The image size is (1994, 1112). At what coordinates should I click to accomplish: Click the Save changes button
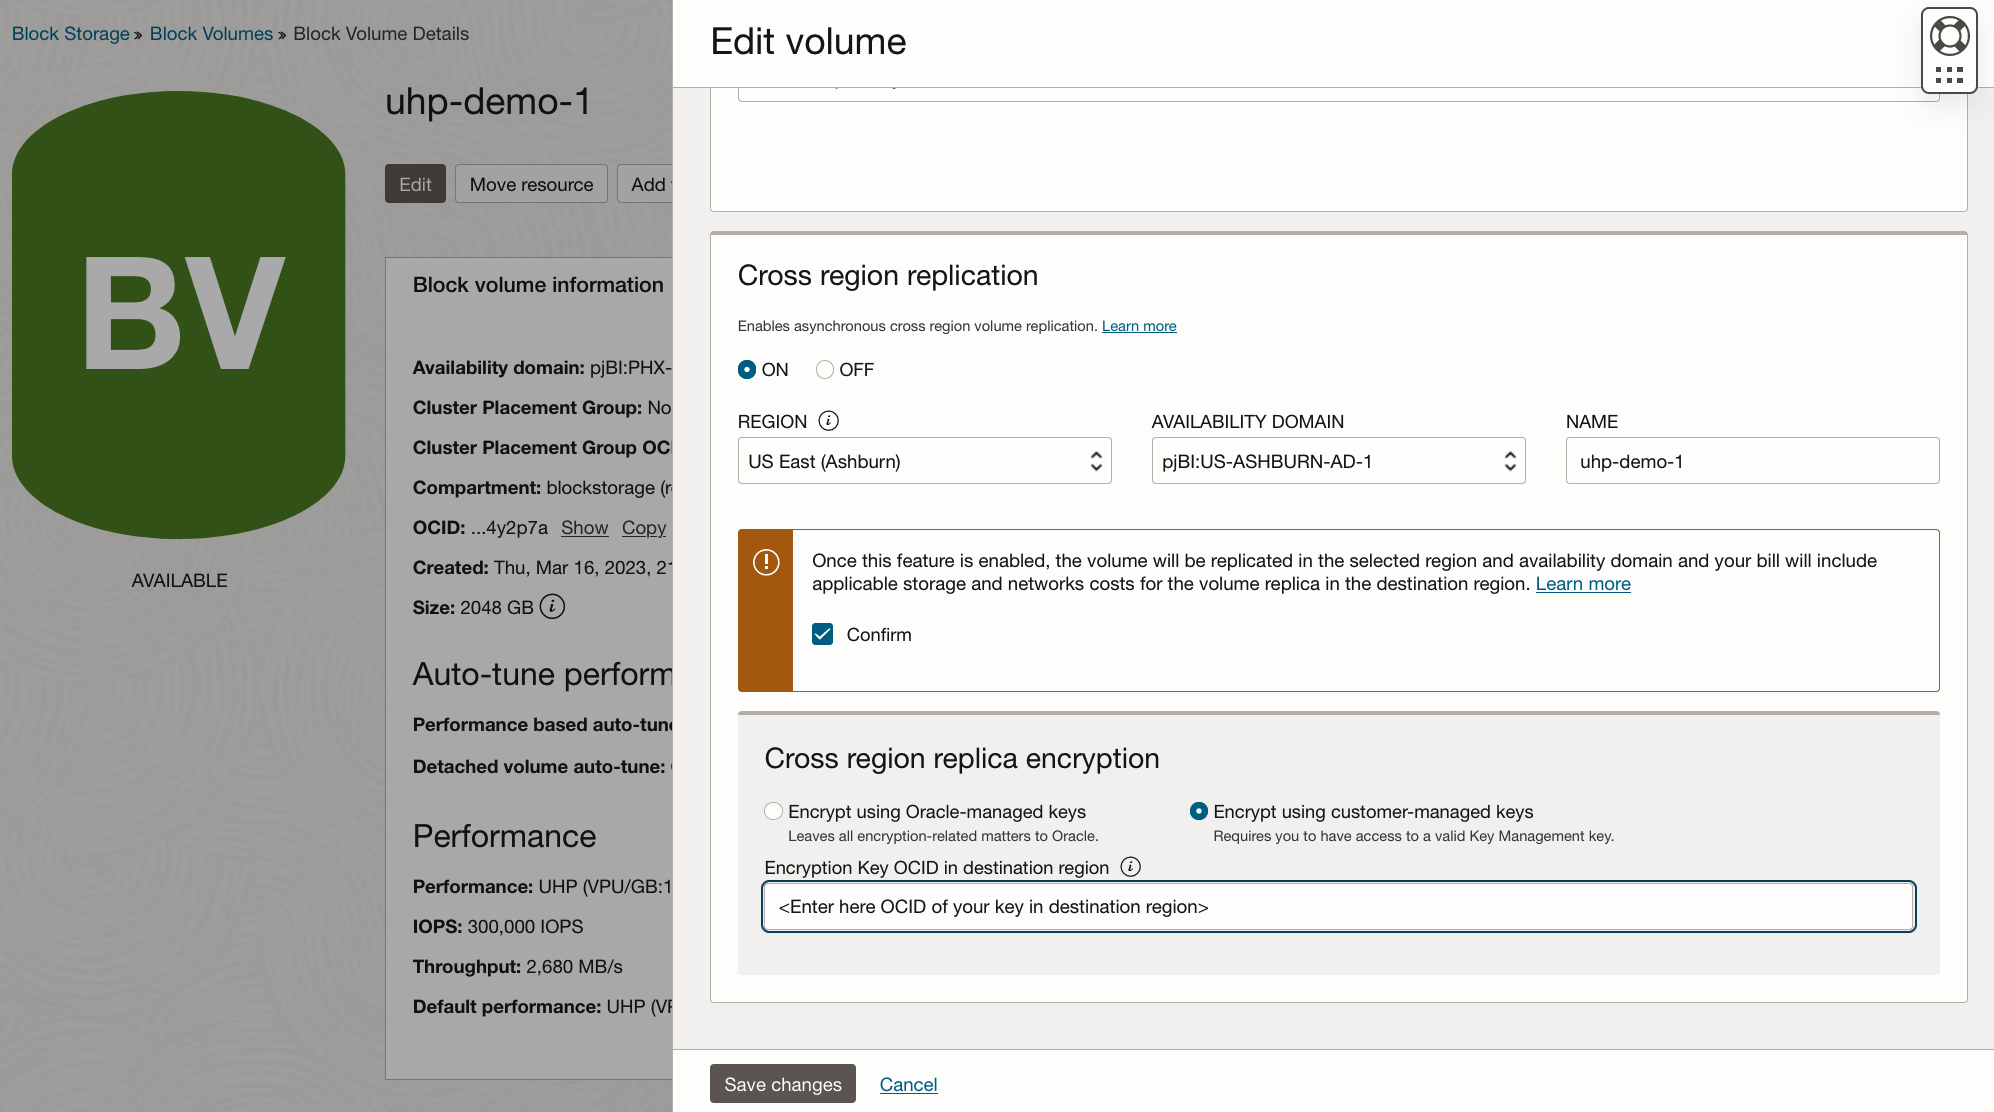click(782, 1084)
